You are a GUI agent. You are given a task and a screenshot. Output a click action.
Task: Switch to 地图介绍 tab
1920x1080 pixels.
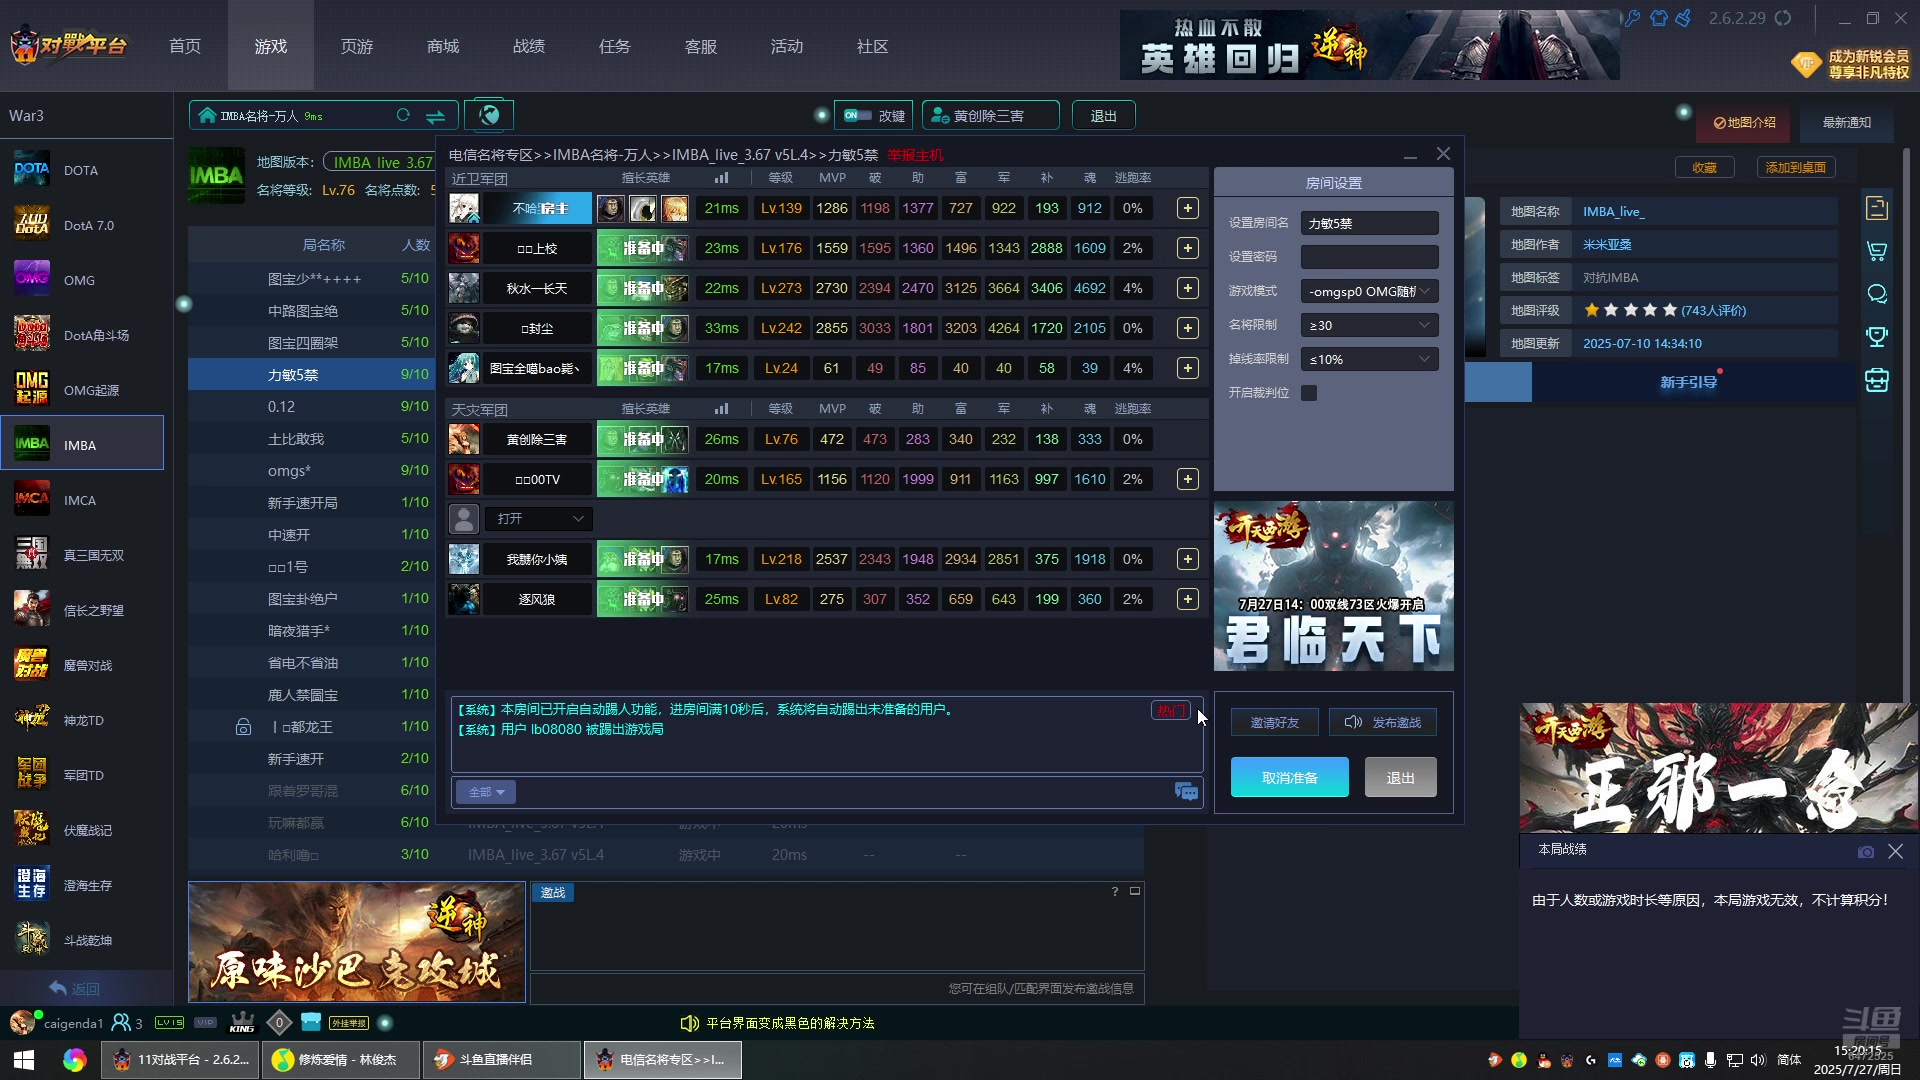click(1745, 123)
